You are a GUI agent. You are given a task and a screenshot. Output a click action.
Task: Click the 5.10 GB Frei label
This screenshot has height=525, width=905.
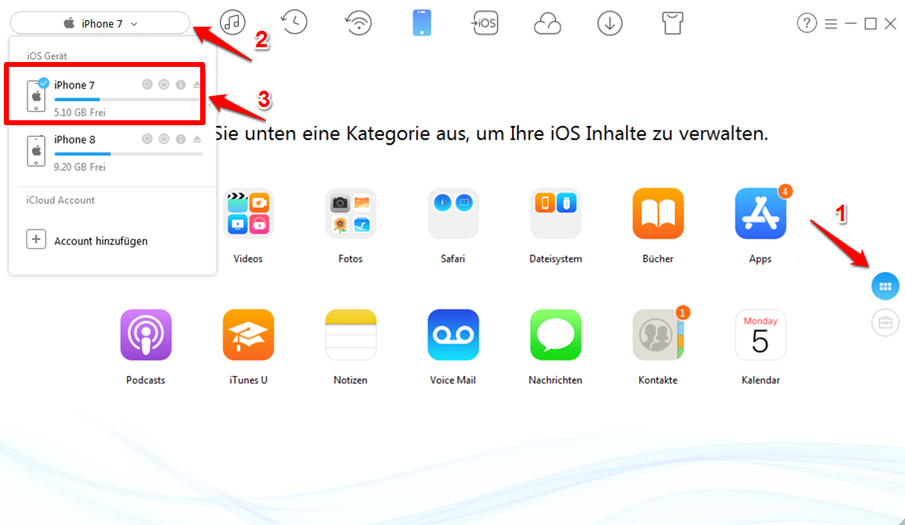point(80,112)
